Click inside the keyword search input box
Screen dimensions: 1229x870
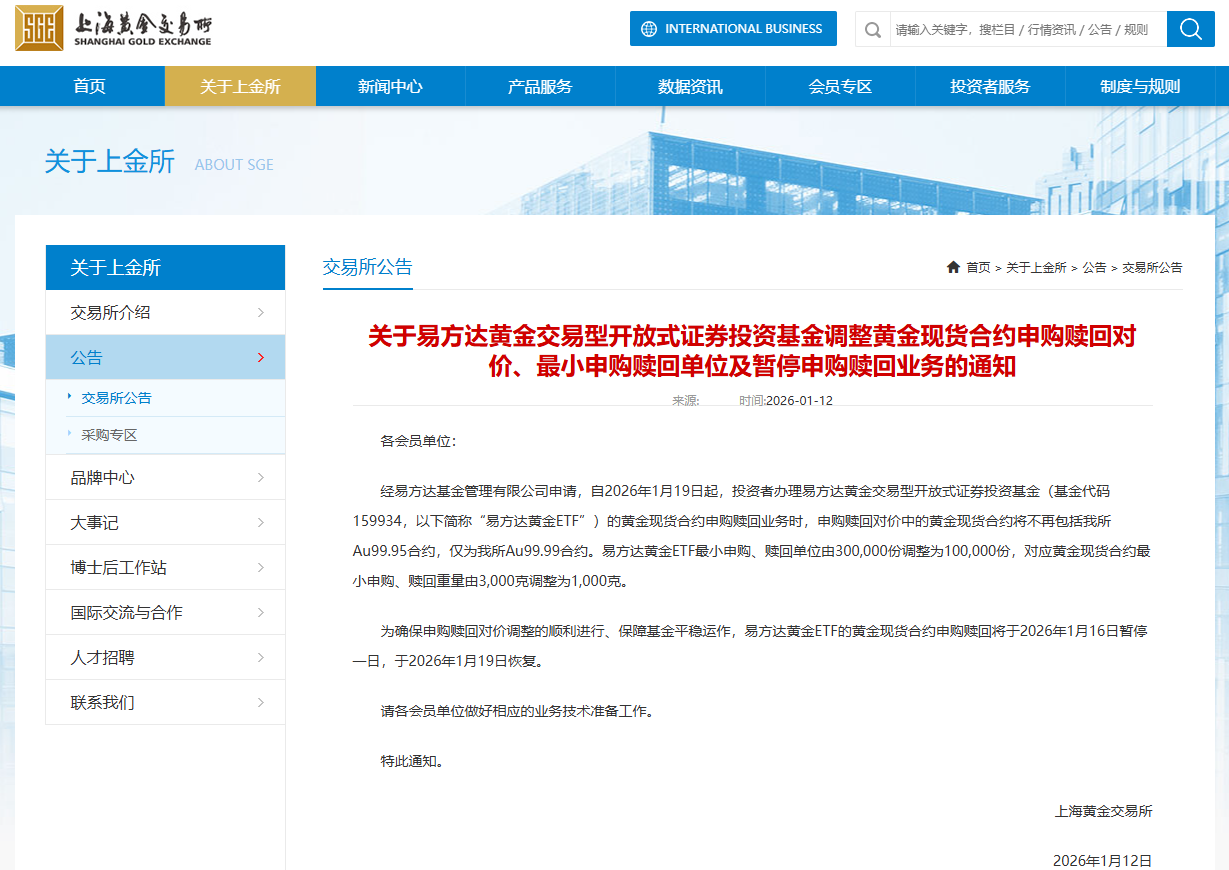click(1020, 28)
